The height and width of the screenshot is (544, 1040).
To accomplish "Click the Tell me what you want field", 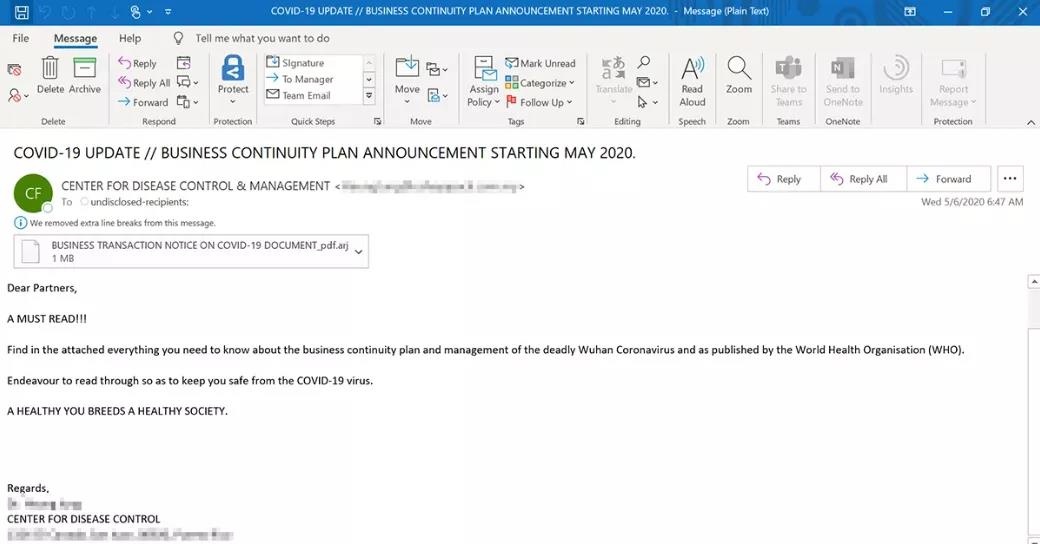I will pyautogui.click(x=262, y=38).
